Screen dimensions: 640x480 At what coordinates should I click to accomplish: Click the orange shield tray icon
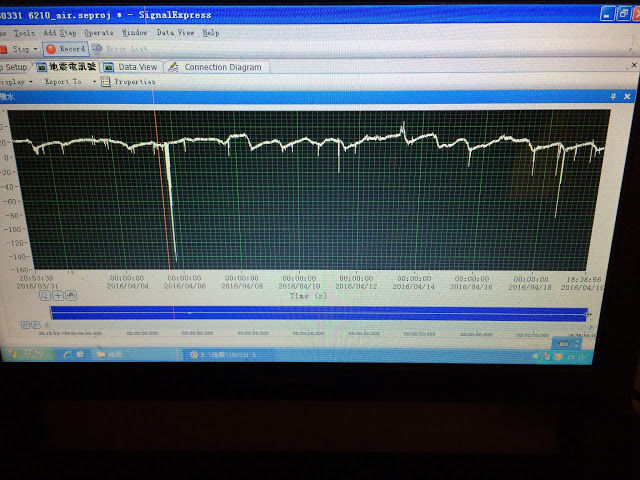558,357
